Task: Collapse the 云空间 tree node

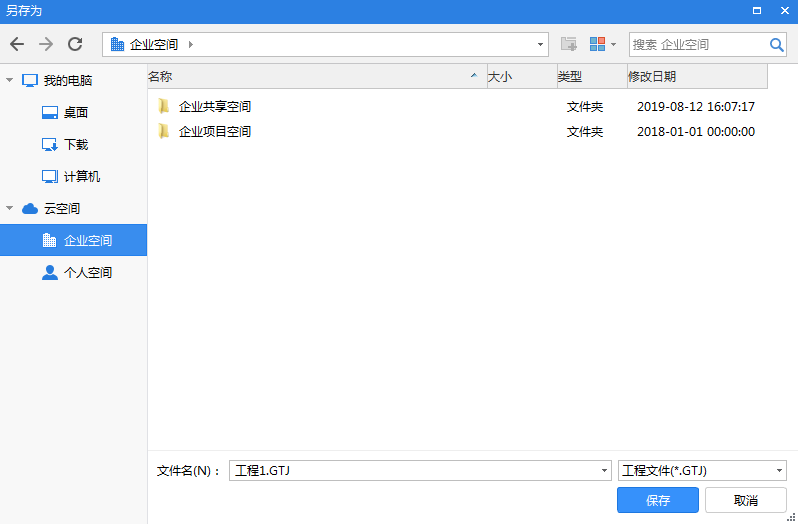Action: coord(10,208)
